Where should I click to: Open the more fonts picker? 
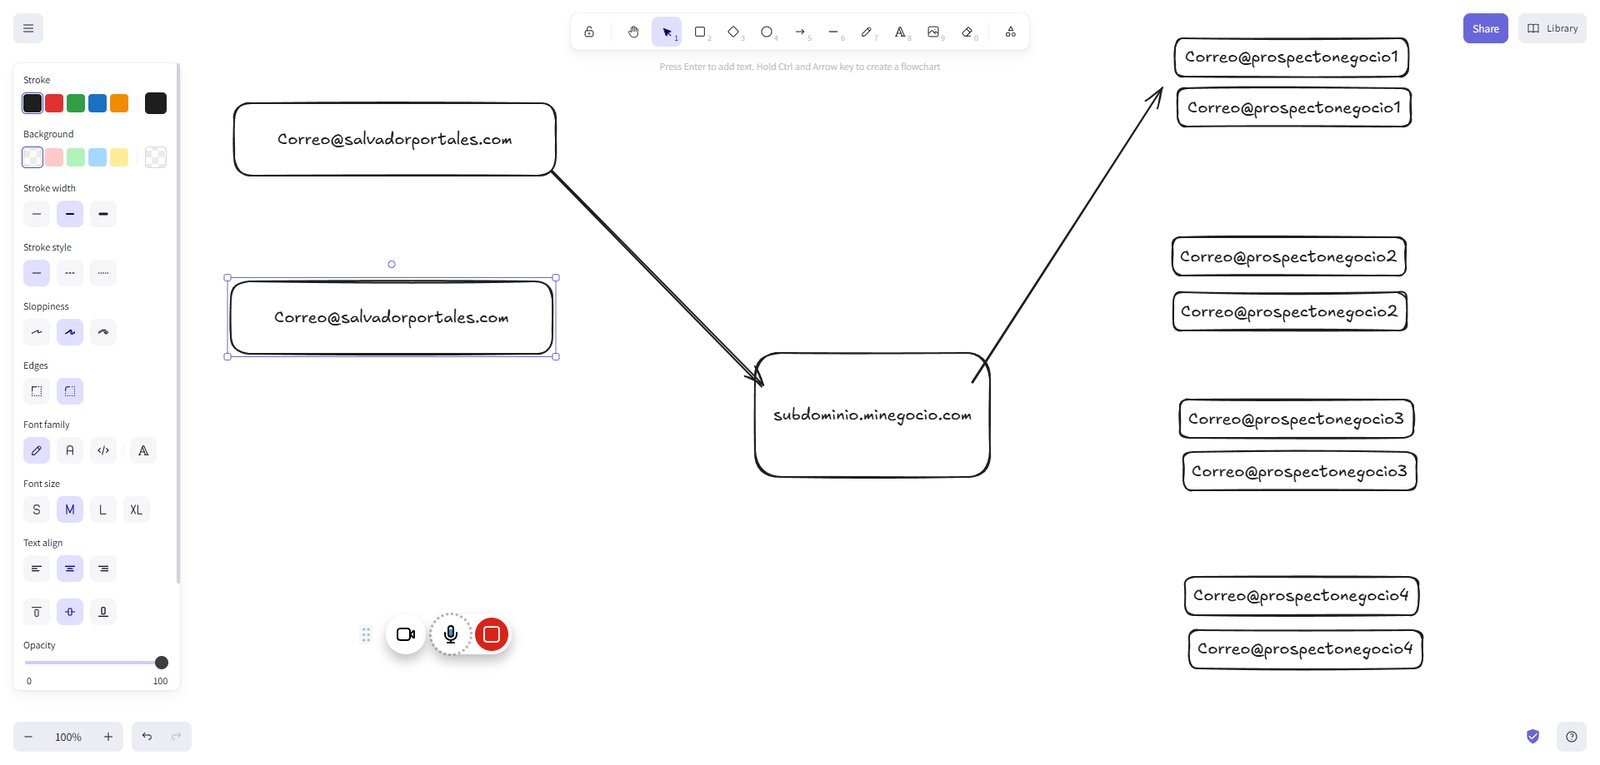tap(143, 450)
